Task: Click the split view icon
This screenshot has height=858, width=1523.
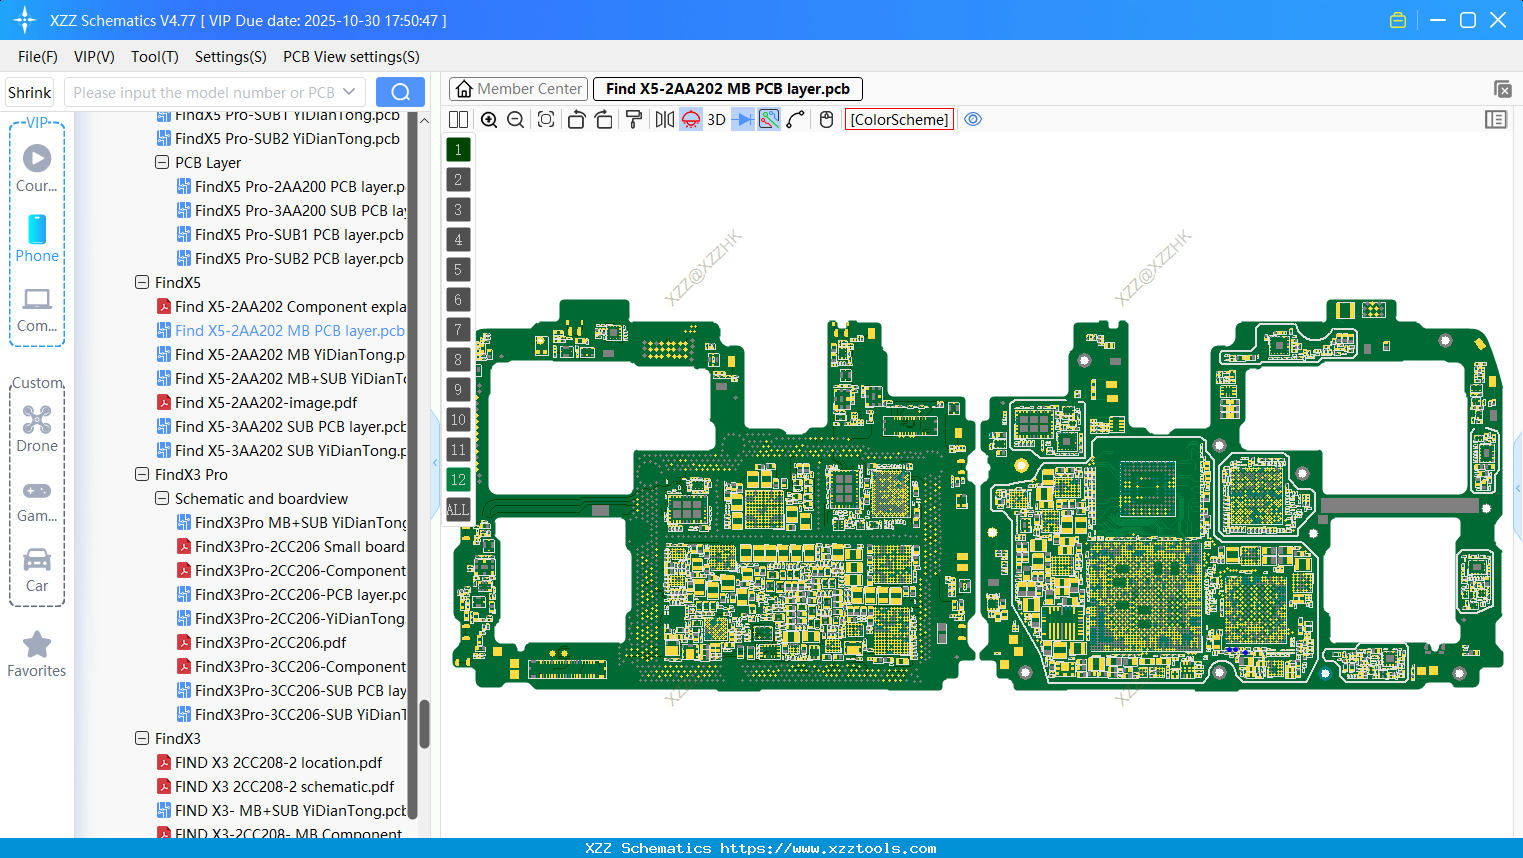Action: [457, 119]
